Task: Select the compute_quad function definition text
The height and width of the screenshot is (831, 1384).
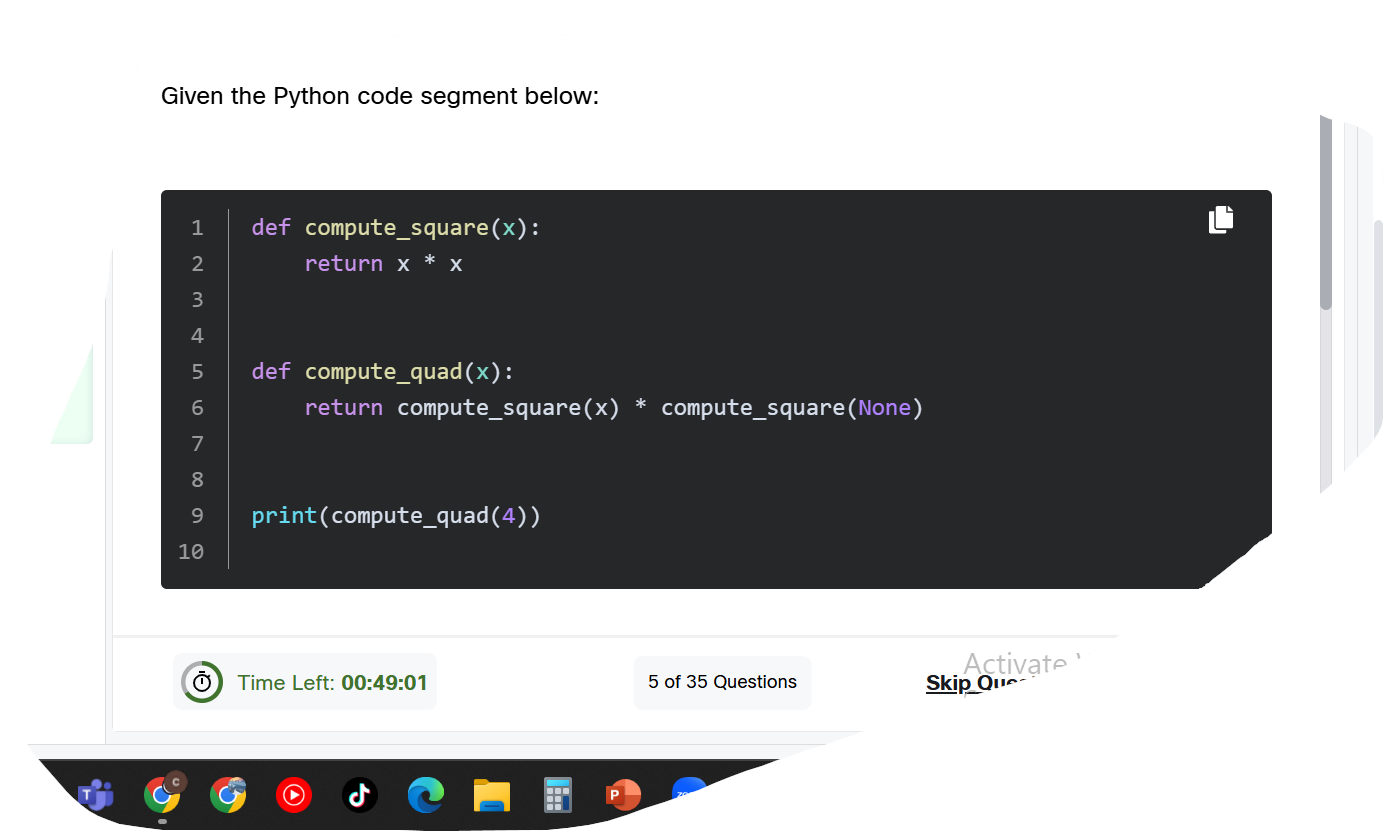Action: point(382,371)
